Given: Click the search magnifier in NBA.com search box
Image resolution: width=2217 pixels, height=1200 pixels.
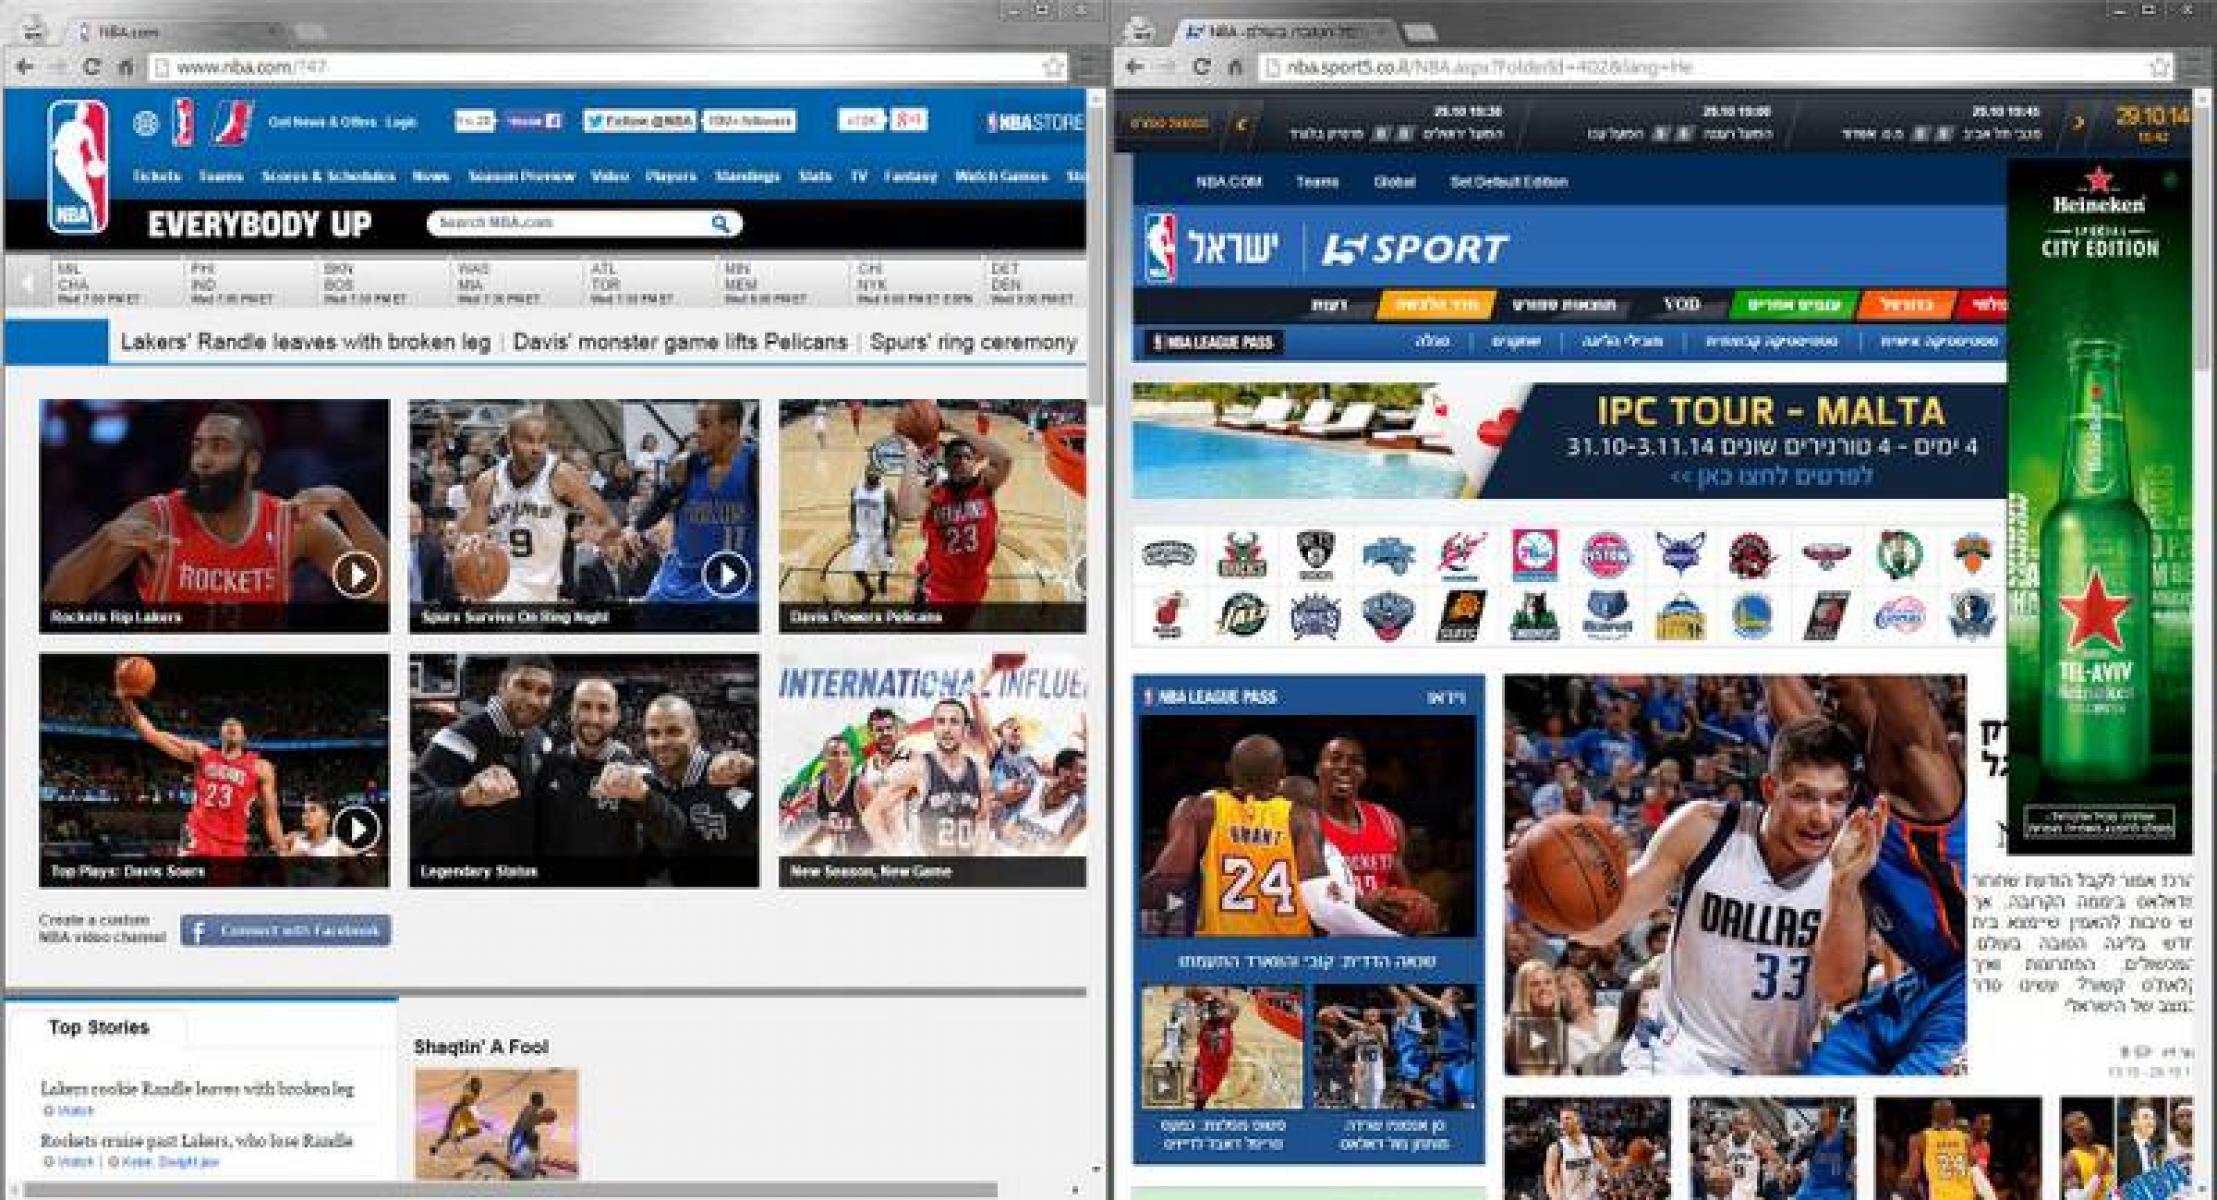Looking at the screenshot, I should pos(720,223).
